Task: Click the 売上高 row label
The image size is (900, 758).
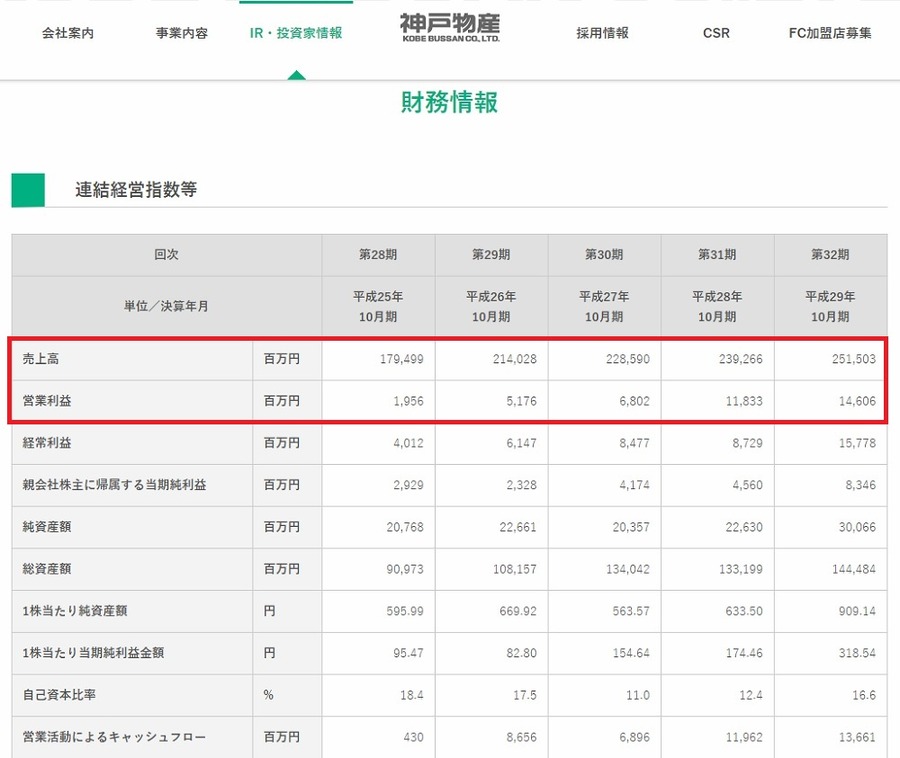Action: pyautogui.click(x=41, y=359)
